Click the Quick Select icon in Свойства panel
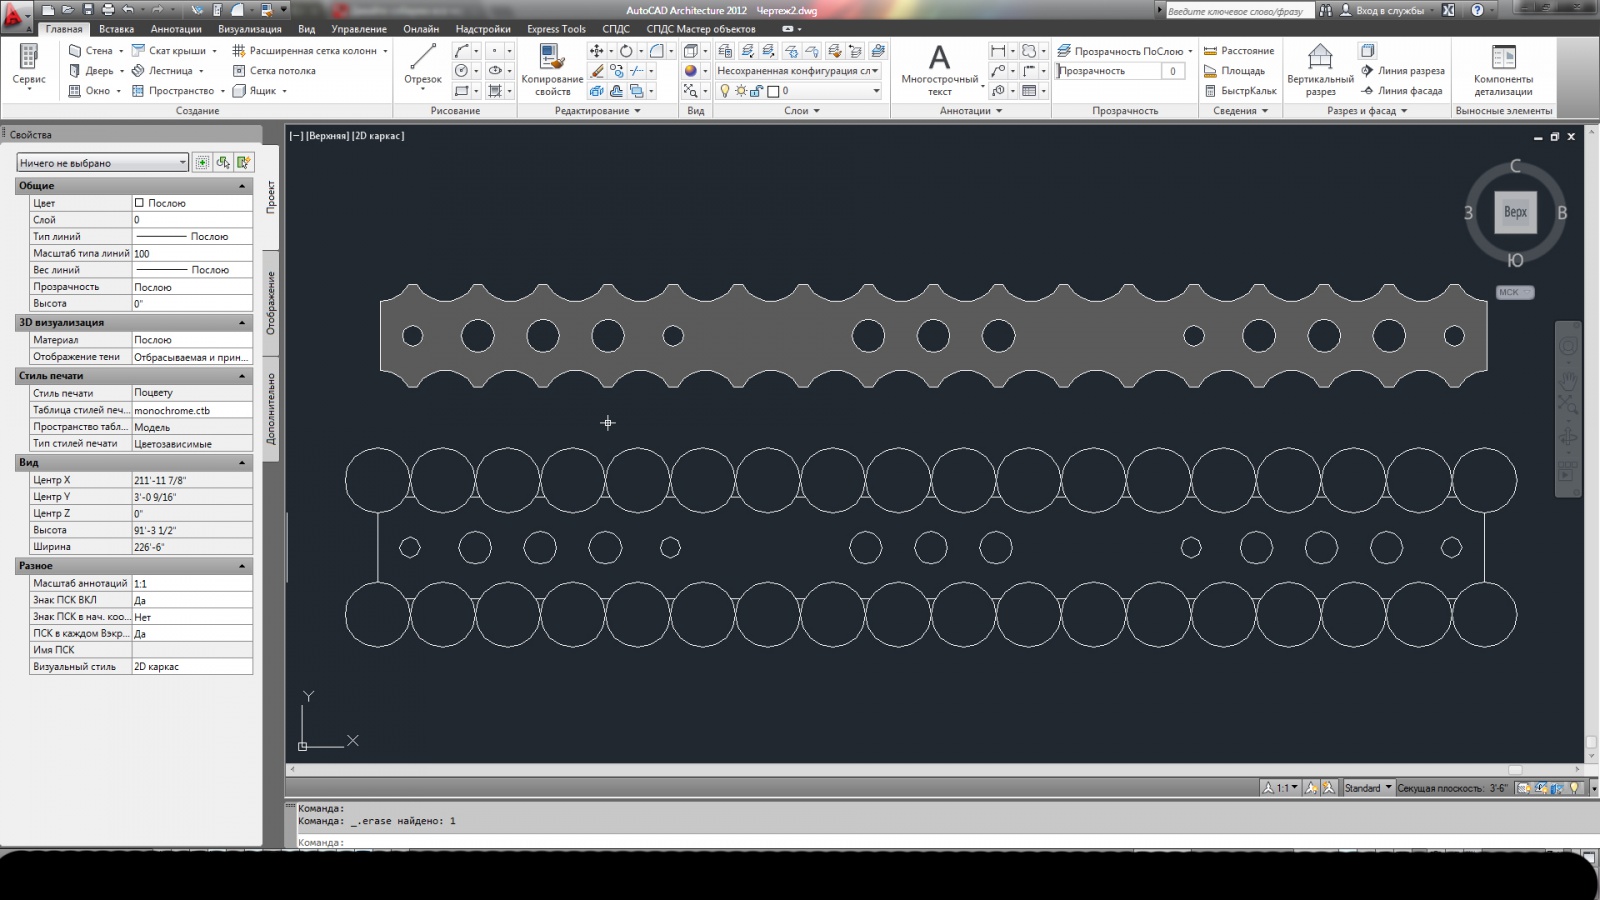 coord(244,162)
